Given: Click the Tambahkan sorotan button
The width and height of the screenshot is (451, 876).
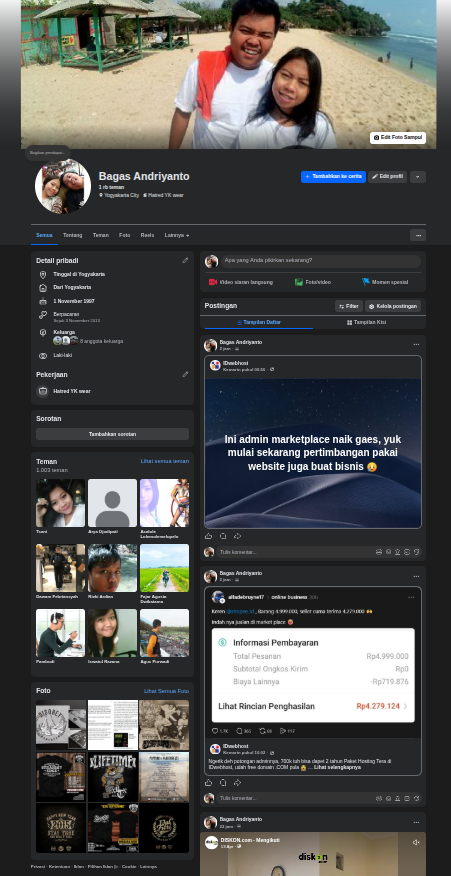Looking at the screenshot, I should 112,434.
